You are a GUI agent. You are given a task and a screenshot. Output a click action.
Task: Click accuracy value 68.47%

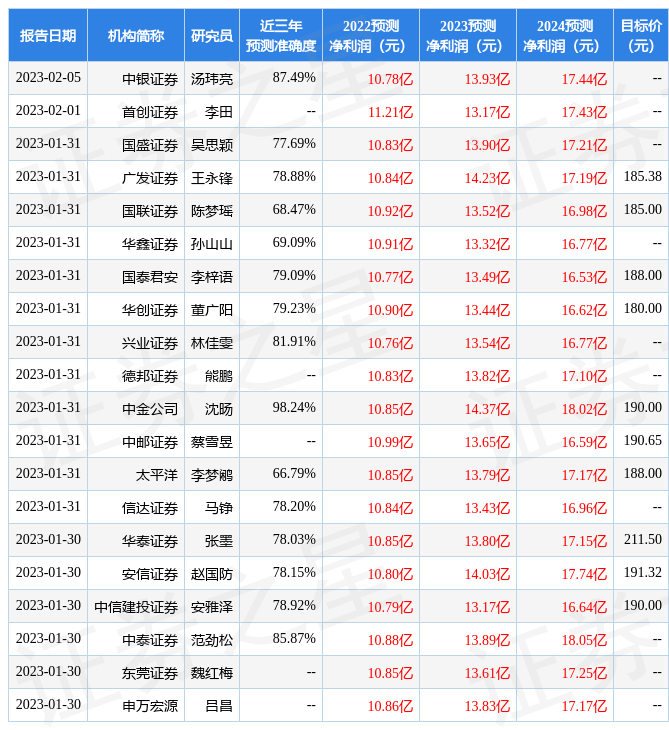click(x=294, y=210)
